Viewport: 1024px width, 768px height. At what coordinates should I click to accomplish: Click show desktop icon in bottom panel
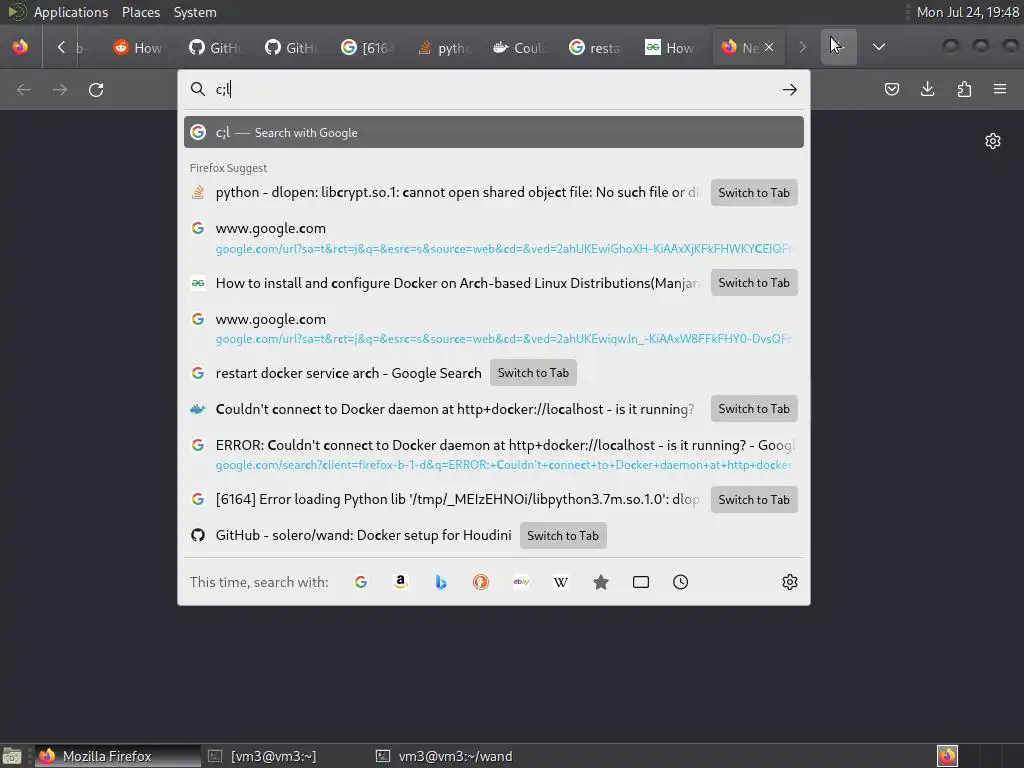coord(11,756)
